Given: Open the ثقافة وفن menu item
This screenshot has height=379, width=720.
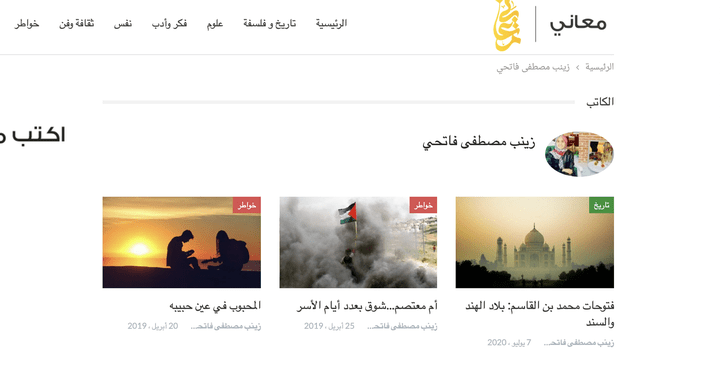Looking at the screenshot, I should [76, 23].
